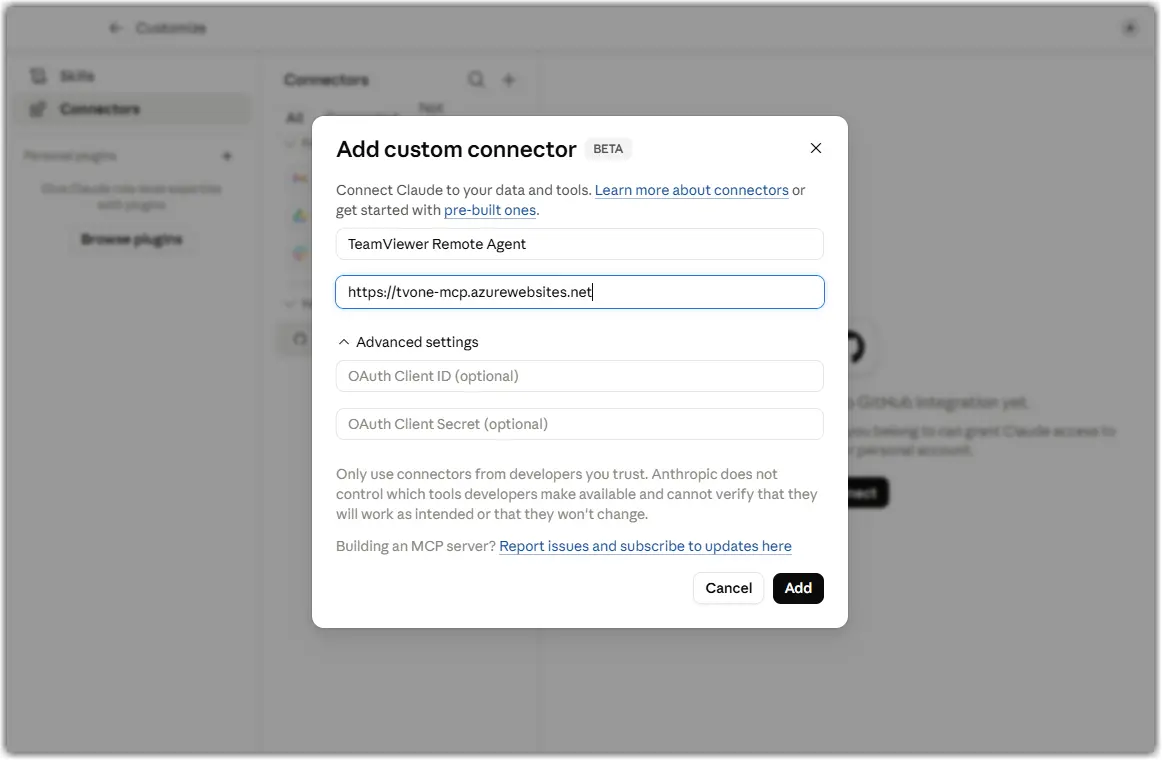
Task: Select Connectors in the sidebar
Action: 133,110
